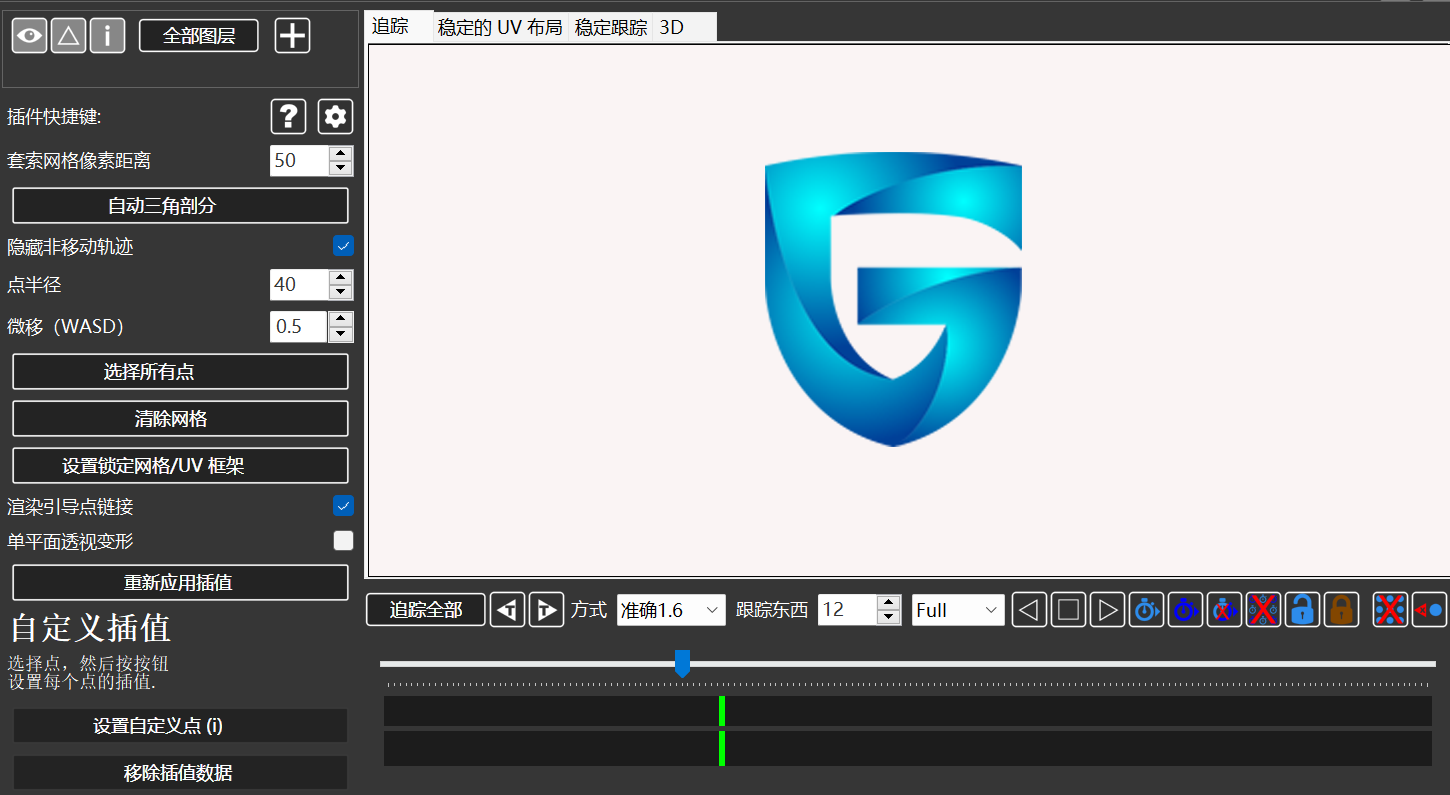Viewport: 1450px width, 795px height.
Task: Click the 跟踪东西 value field
Action: click(x=847, y=610)
